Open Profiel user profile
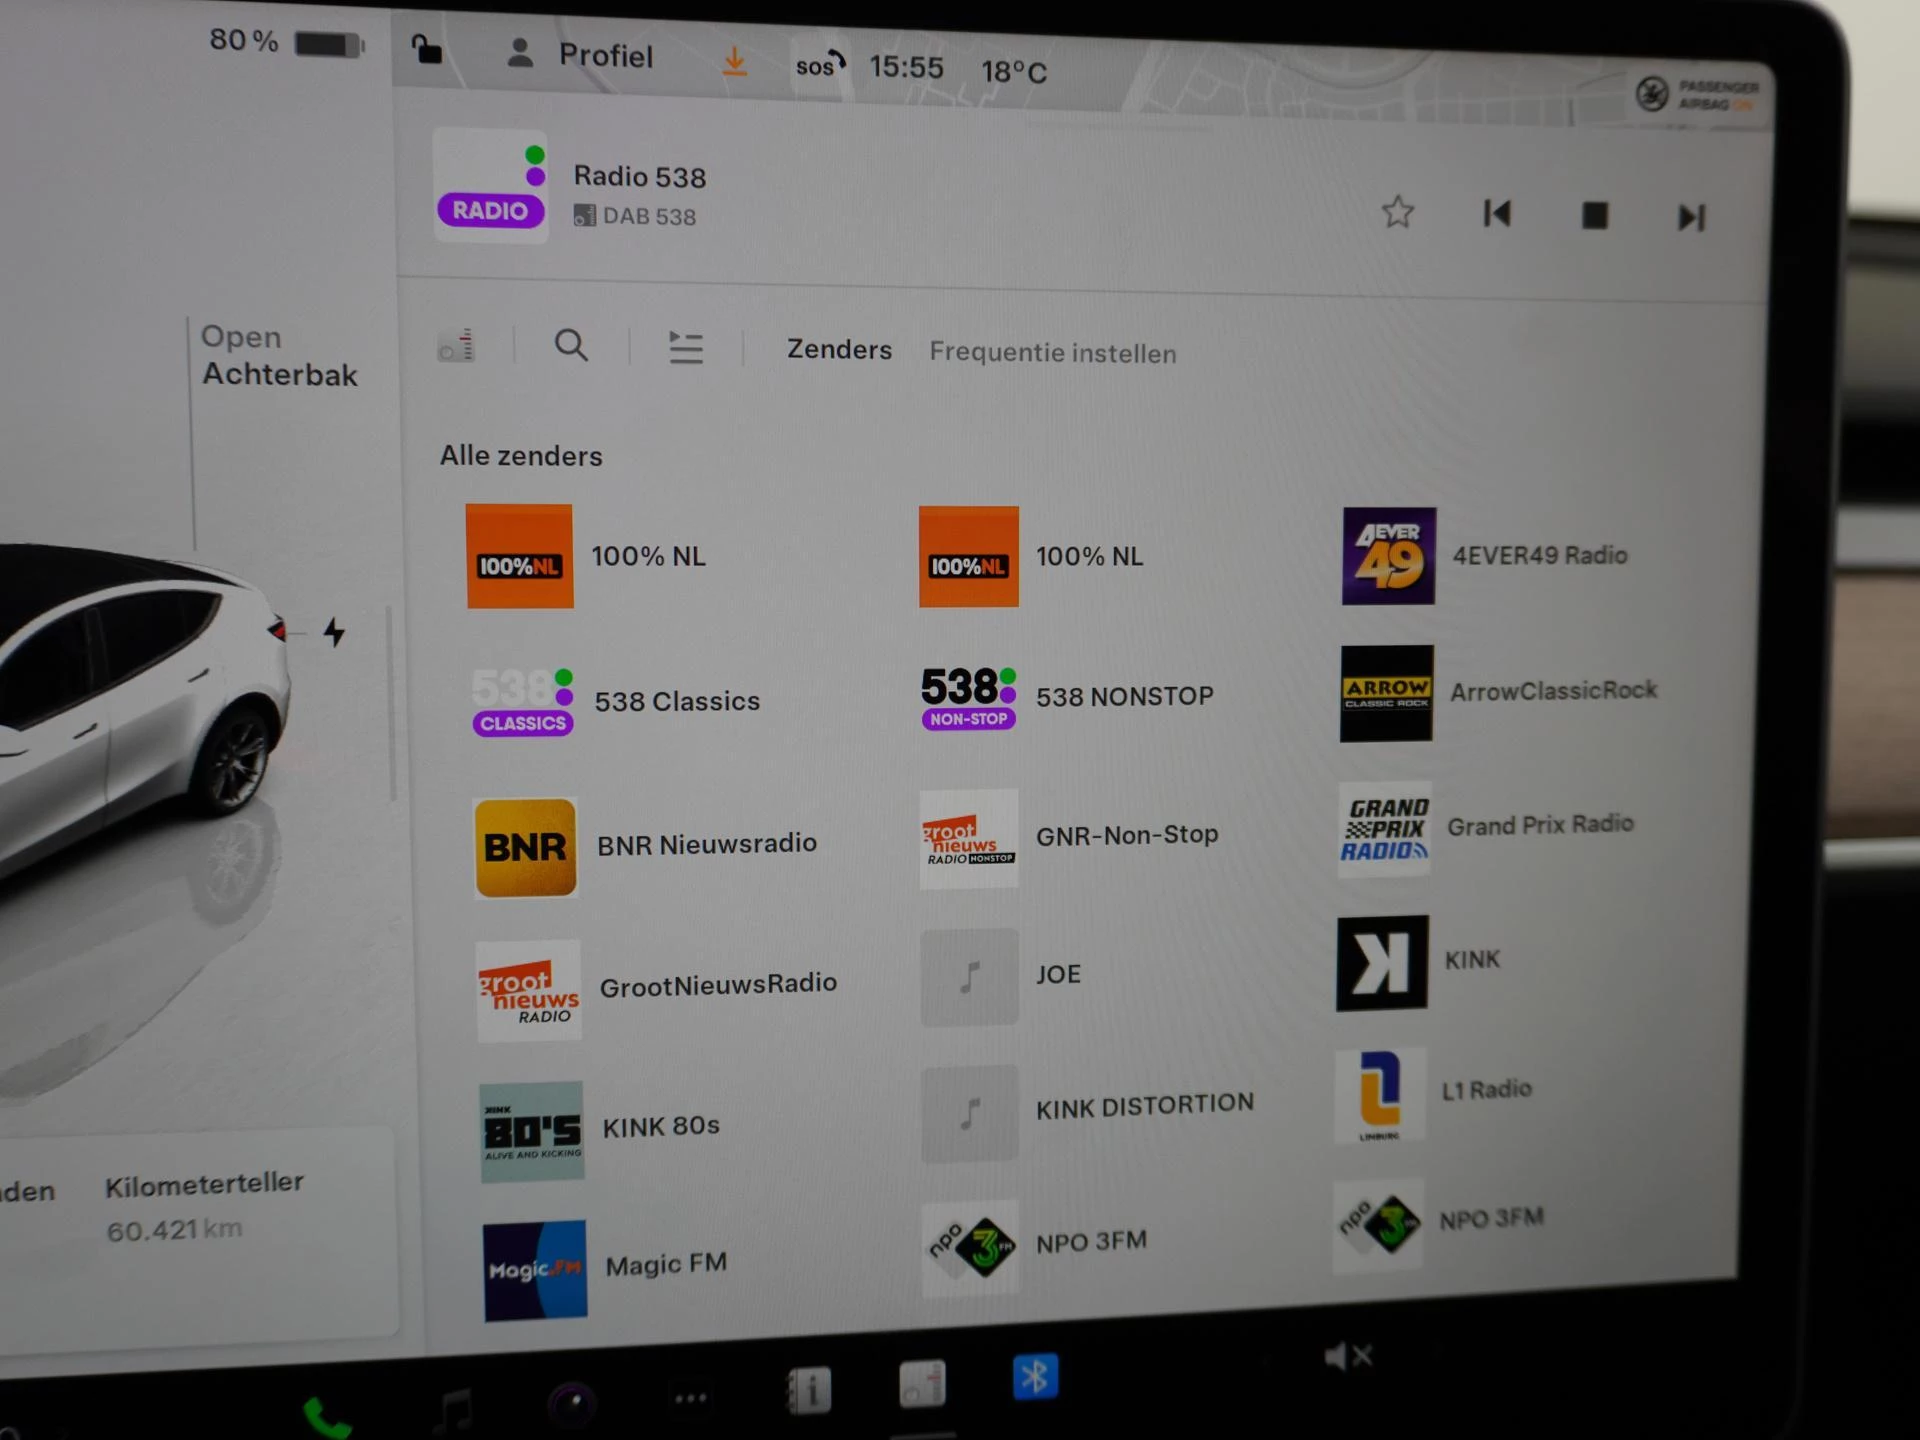Viewport: 1920px width, 1440px height. 580,54
